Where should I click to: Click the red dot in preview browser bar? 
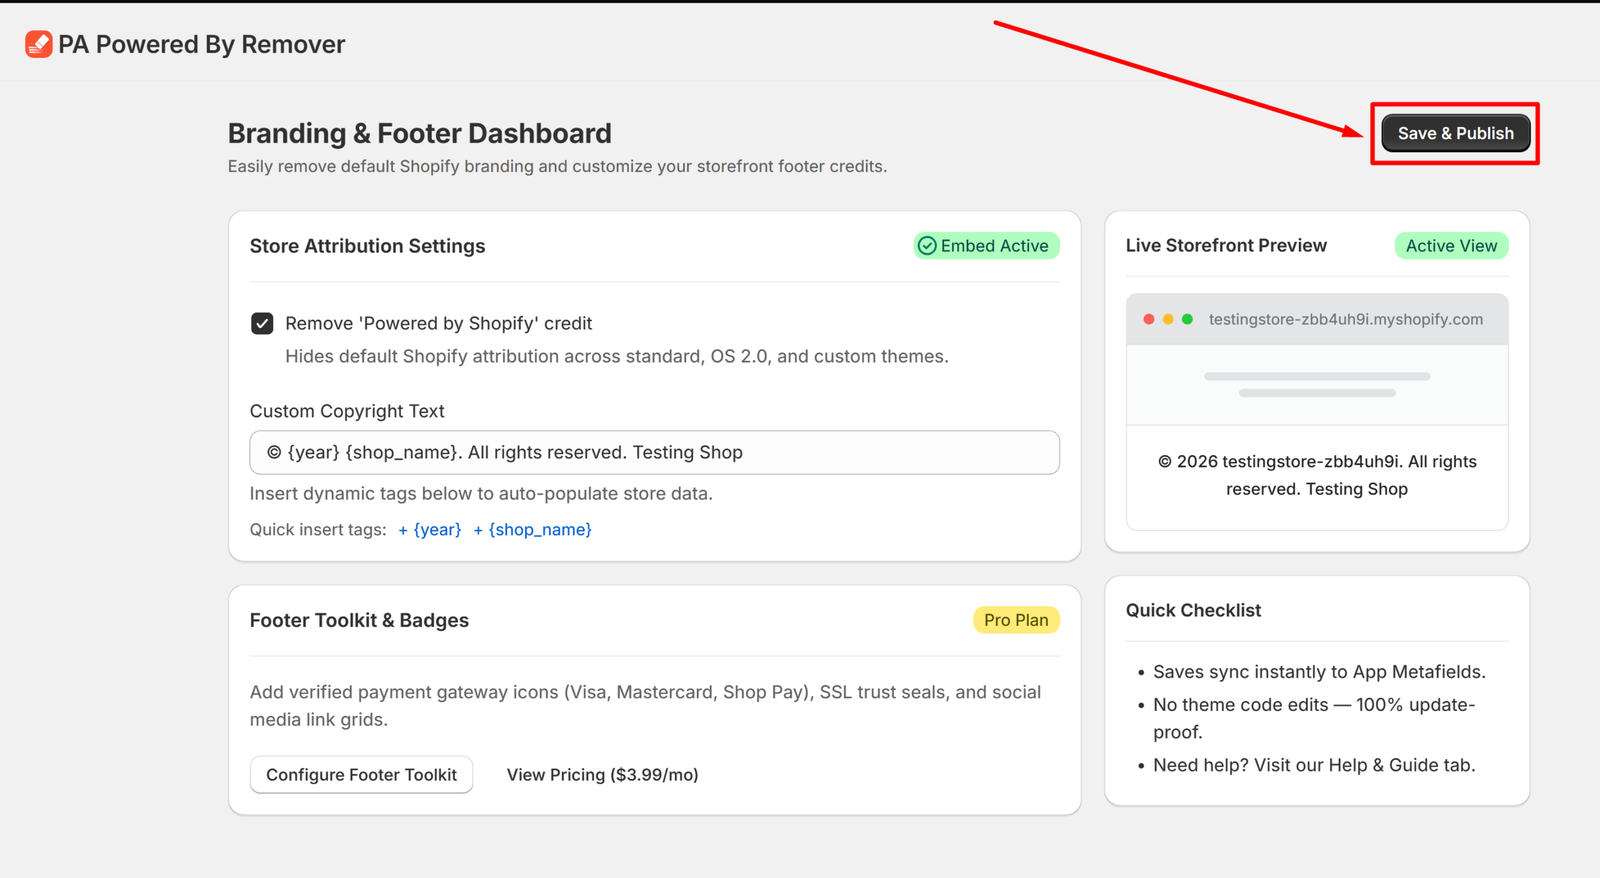[1149, 319]
